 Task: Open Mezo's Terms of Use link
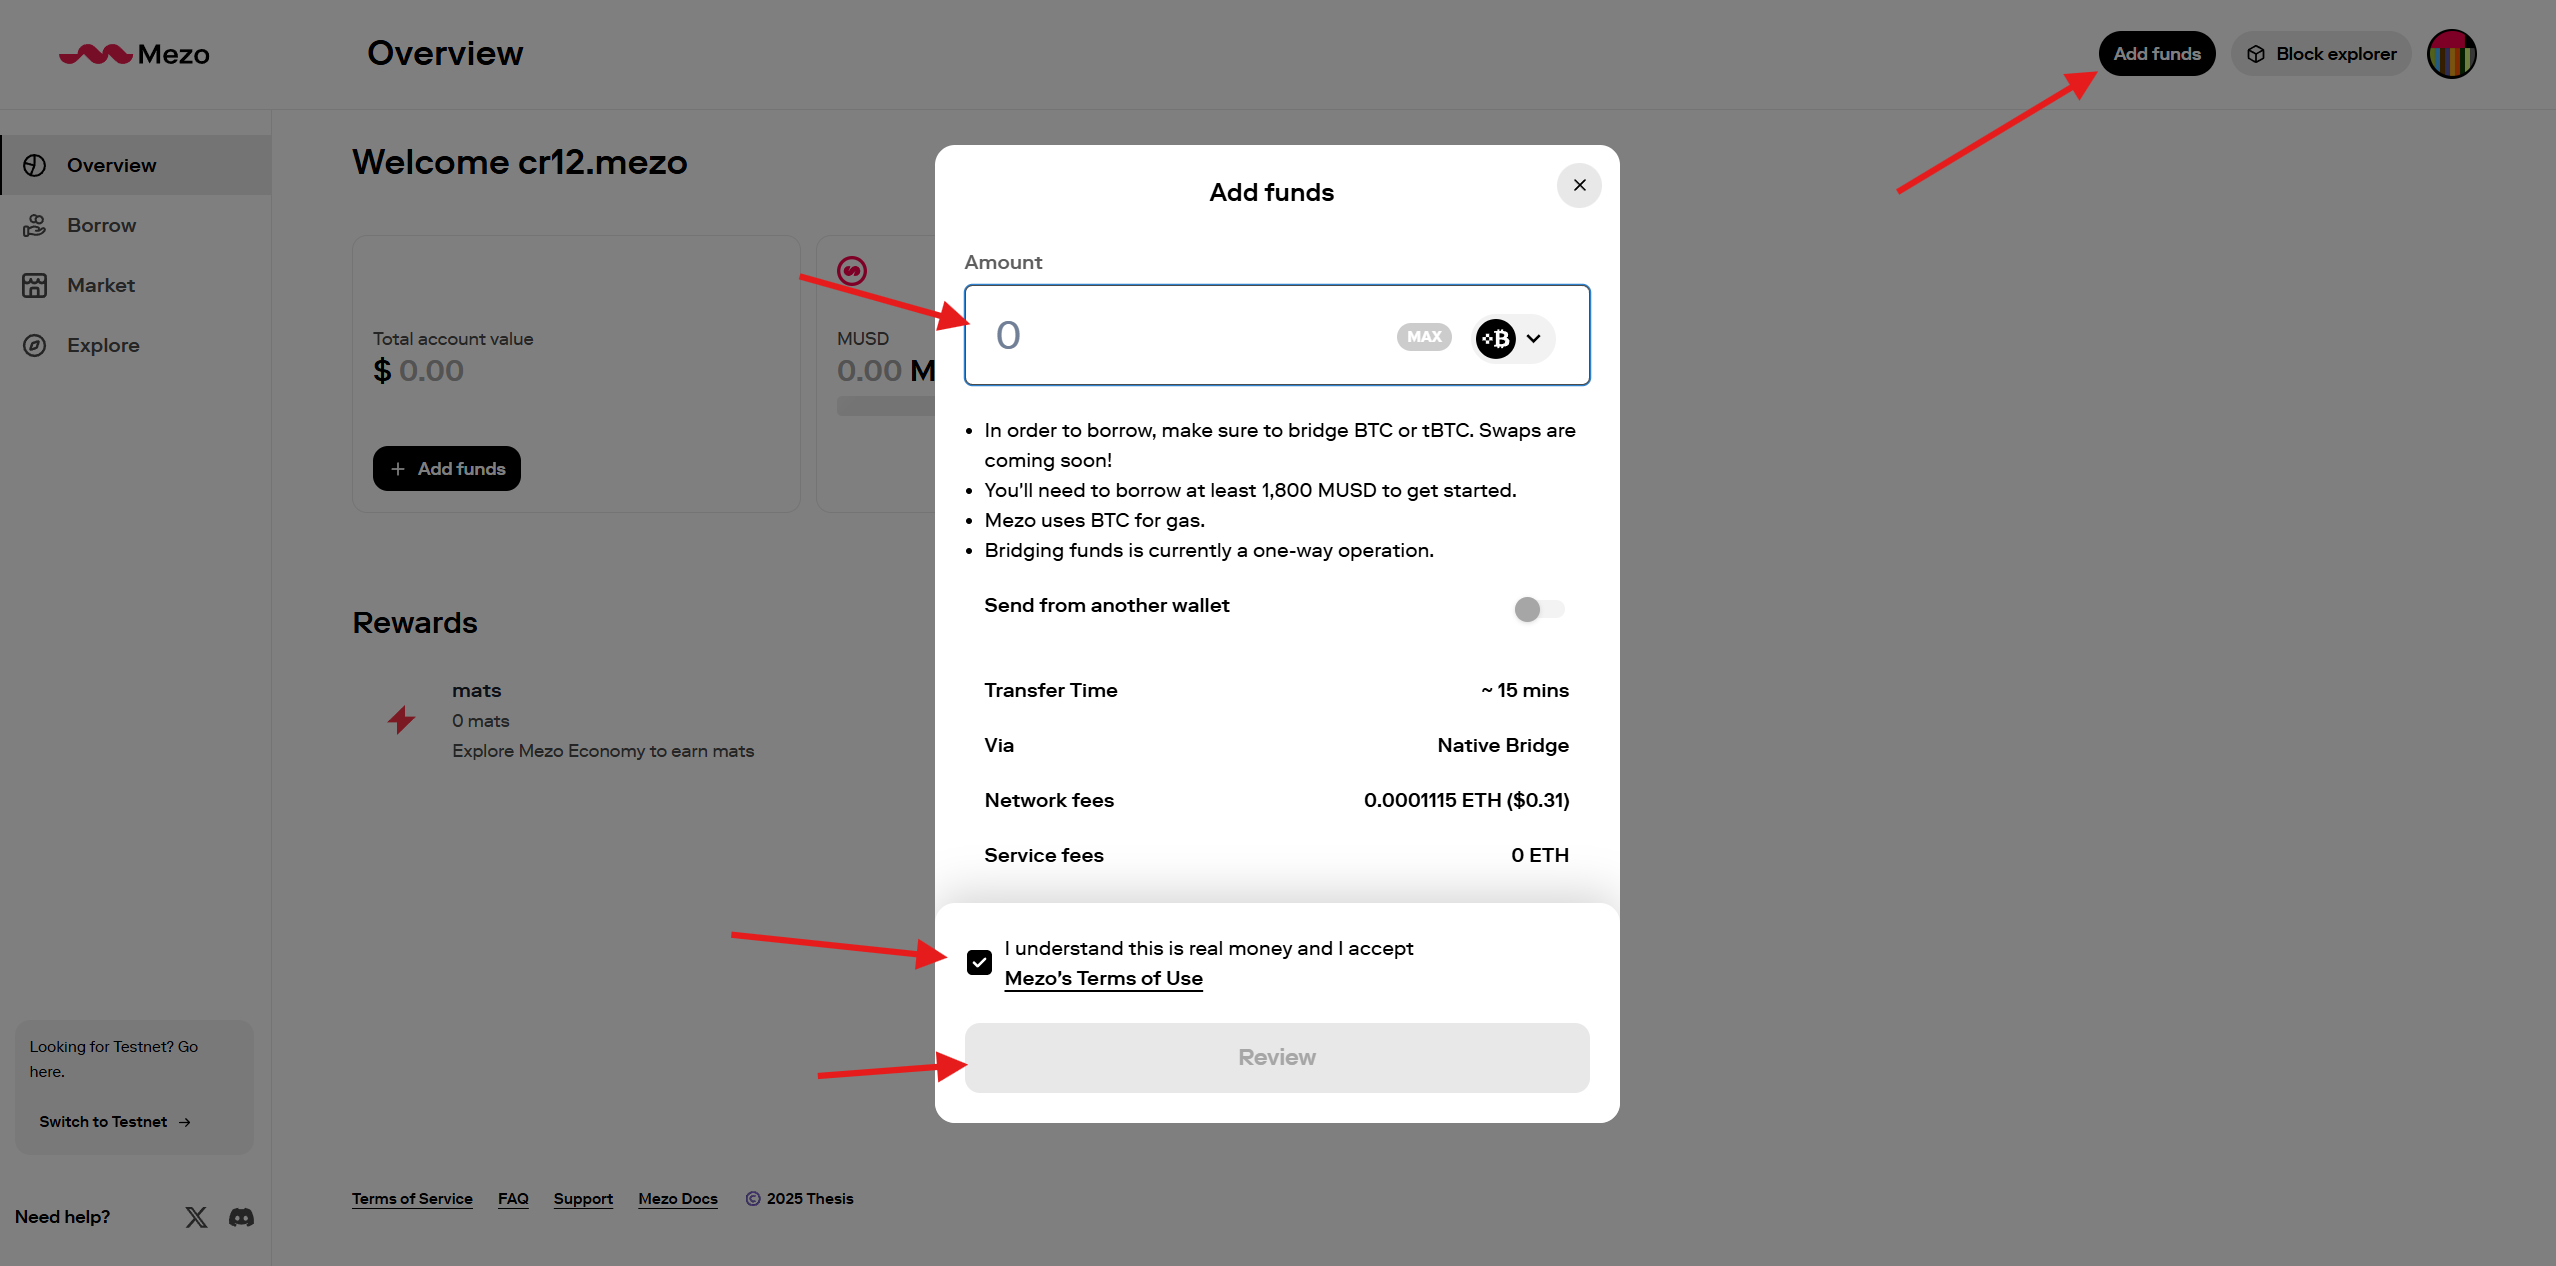pyautogui.click(x=1103, y=978)
